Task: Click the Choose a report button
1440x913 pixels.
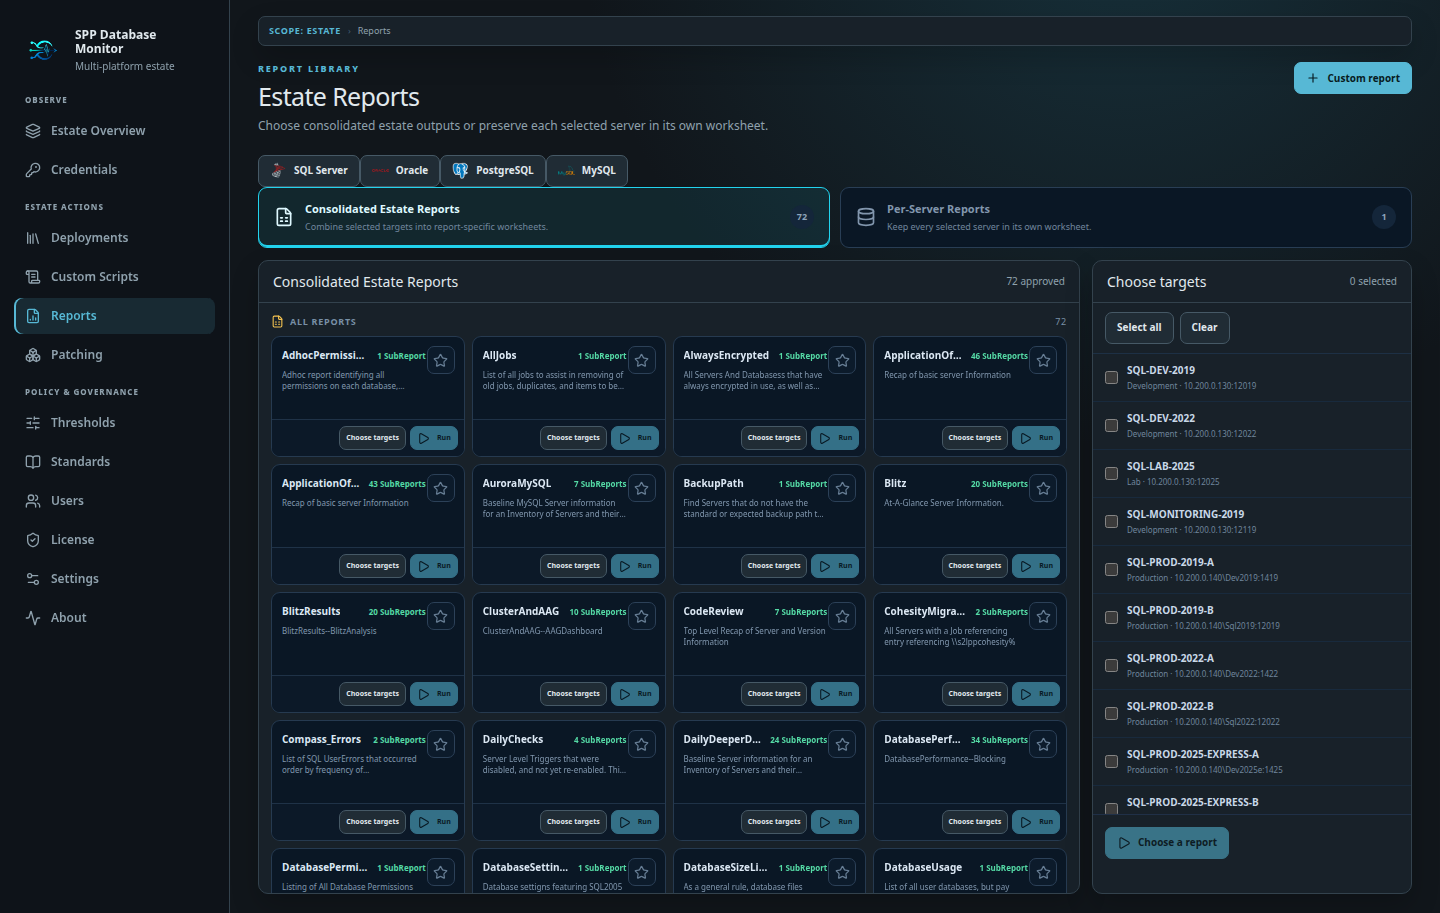Action: [1167, 843]
